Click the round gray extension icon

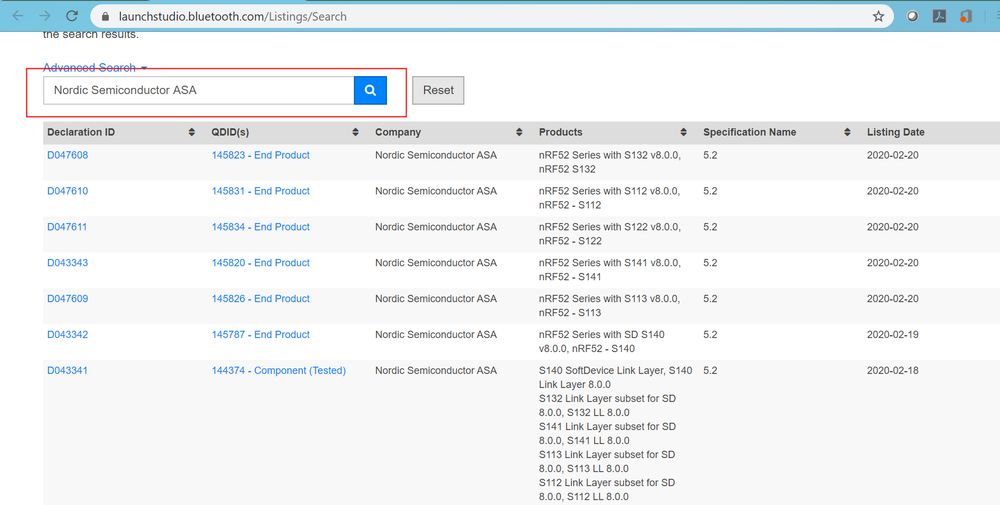(x=912, y=16)
